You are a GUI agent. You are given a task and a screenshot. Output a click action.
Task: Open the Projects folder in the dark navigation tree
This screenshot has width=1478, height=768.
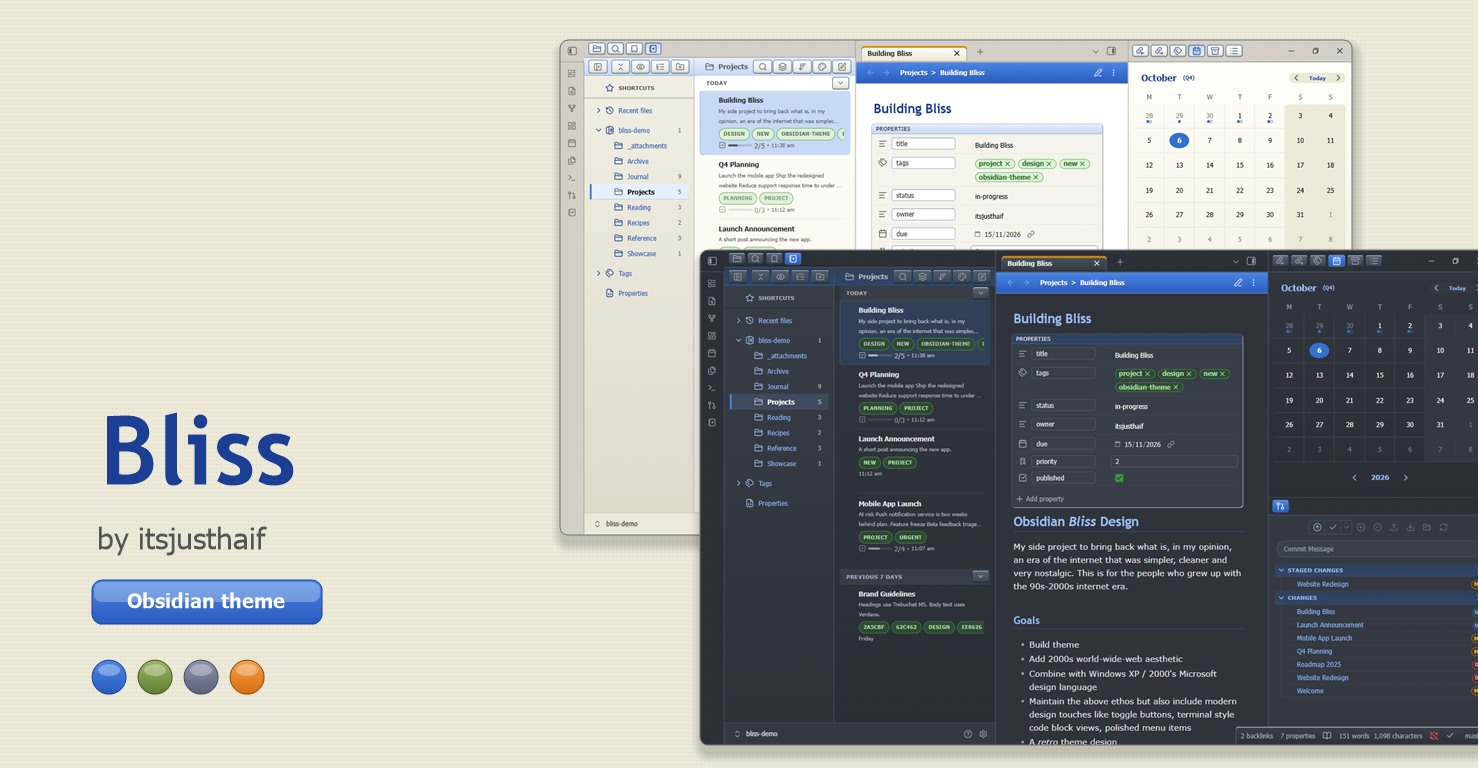point(780,402)
